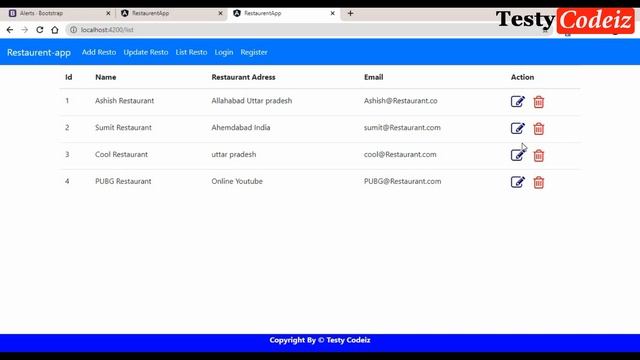Delete the PUBG Restaurant entry
This screenshot has height=360, width=640.
pyautogui.click(x=538, y=182)
